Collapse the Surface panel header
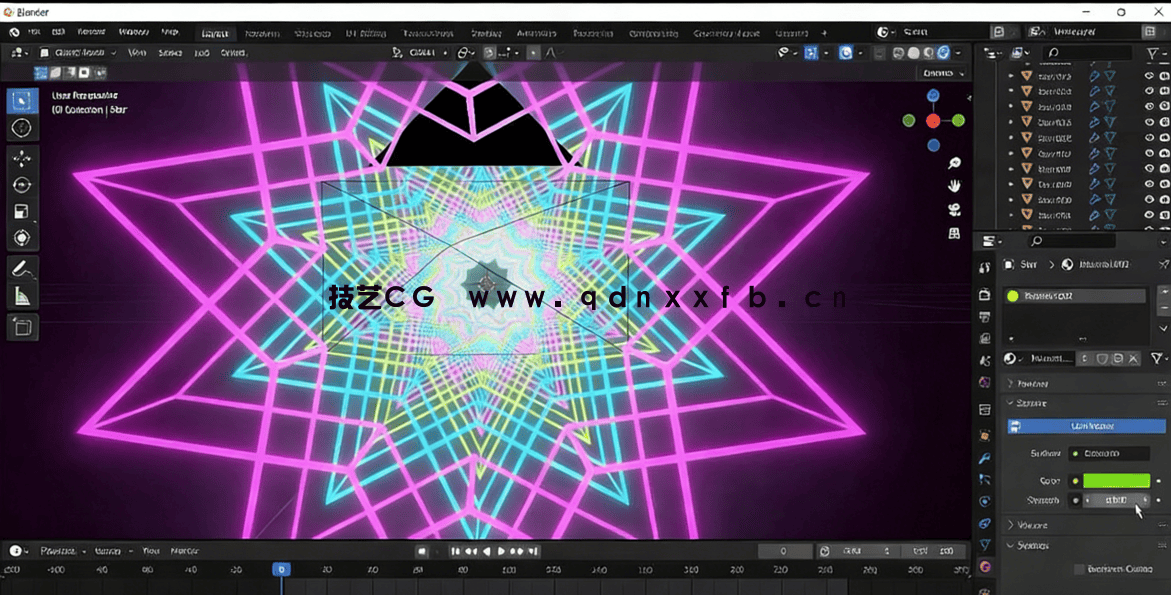Viewport: 1171px width, 595px height. pos(1031,403)
